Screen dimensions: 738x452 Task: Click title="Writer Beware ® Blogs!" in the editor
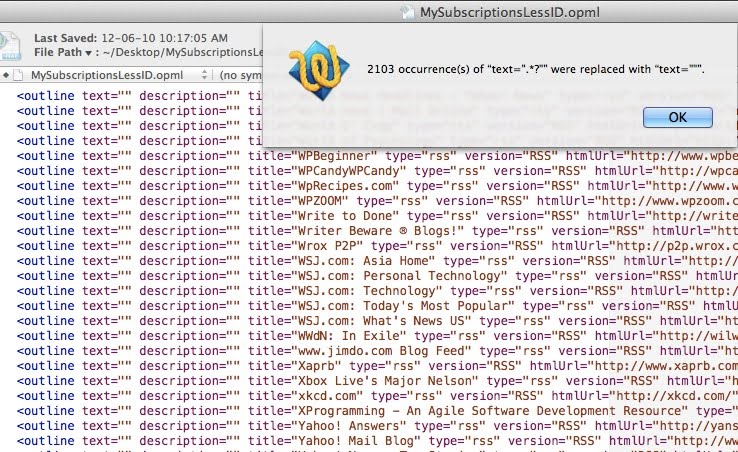[356, 231]
